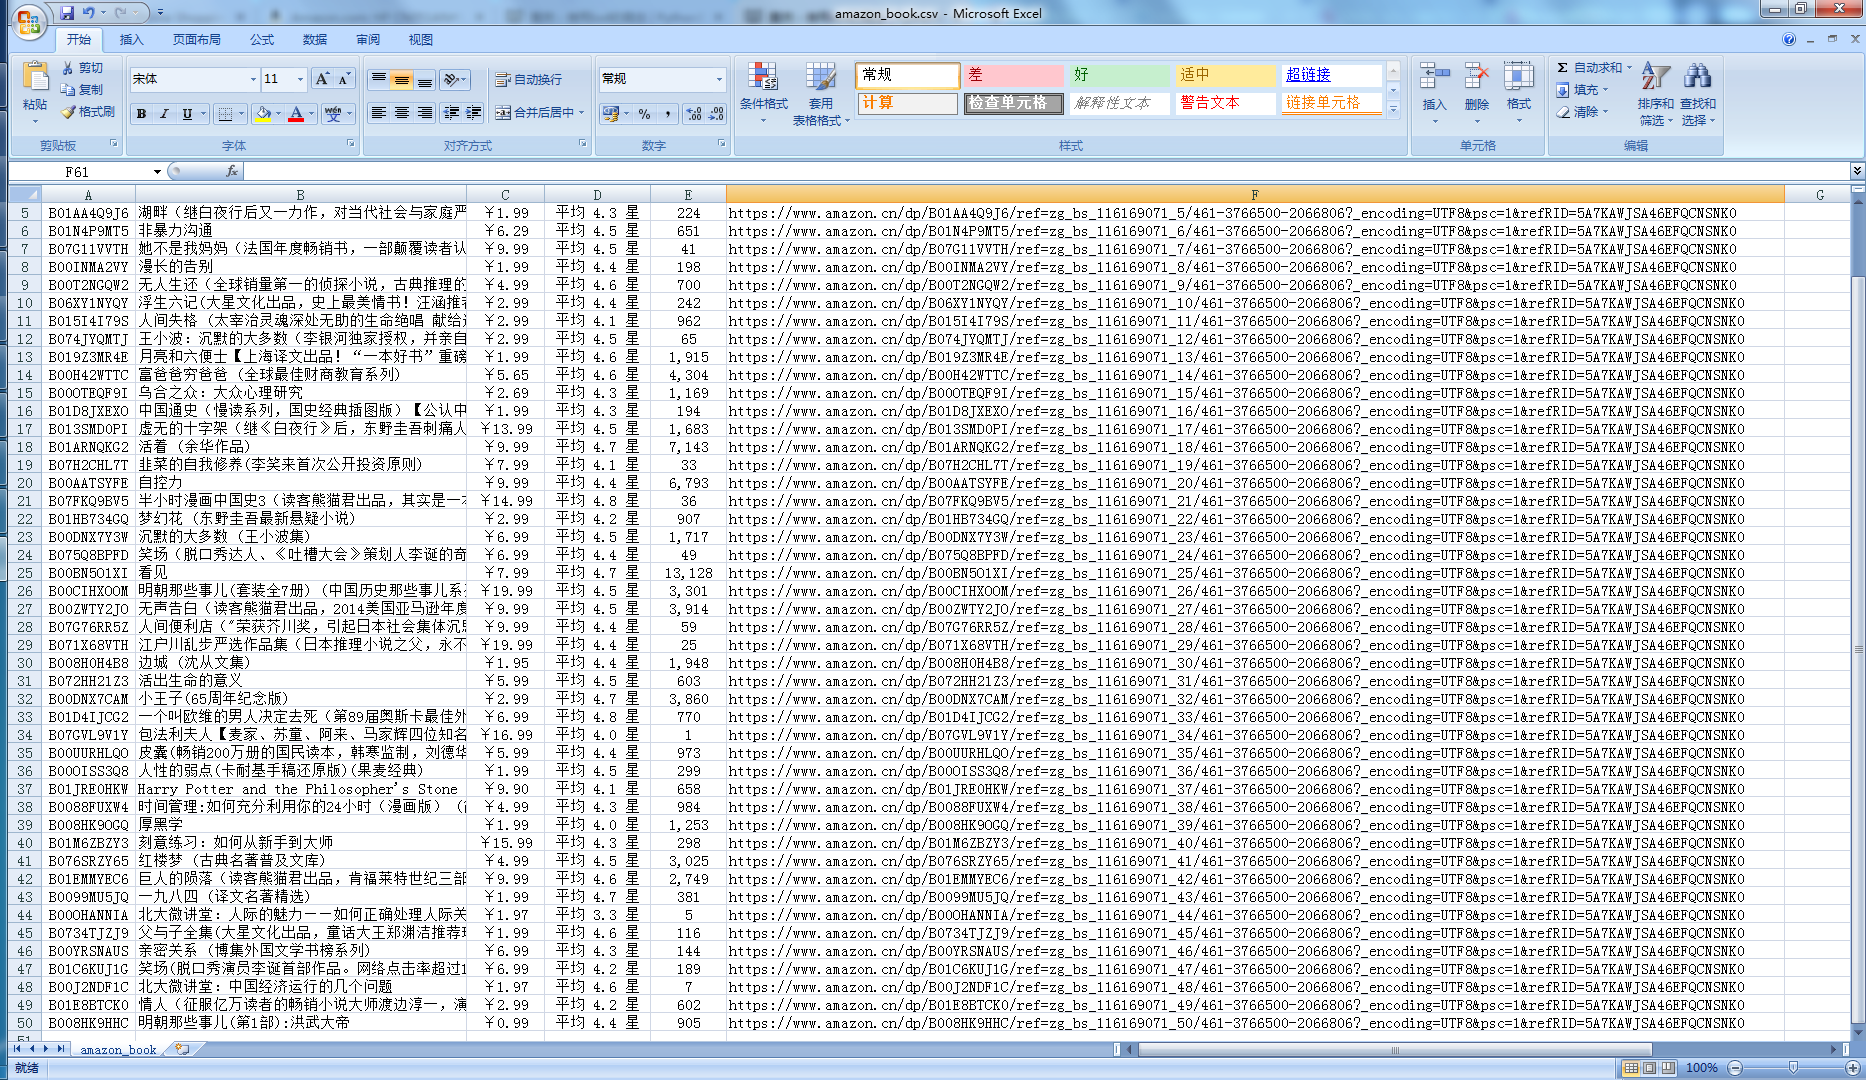Toggle italic formatting

(x=164, y=114)
